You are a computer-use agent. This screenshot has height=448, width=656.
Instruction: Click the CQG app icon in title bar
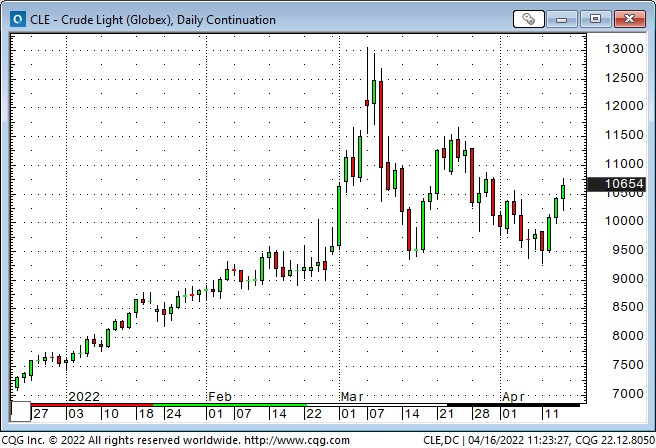(18, 19)
